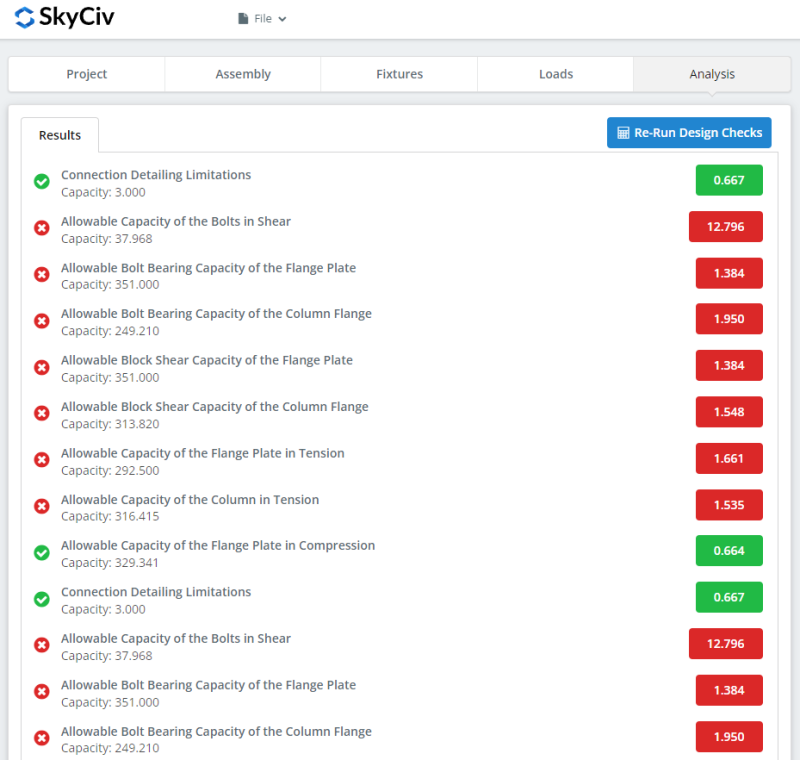Image resolution: width=800 pixels, height=760 pixels.
Task: Click the red 1.548 ratio badge
Action: [x=729, y=412]
